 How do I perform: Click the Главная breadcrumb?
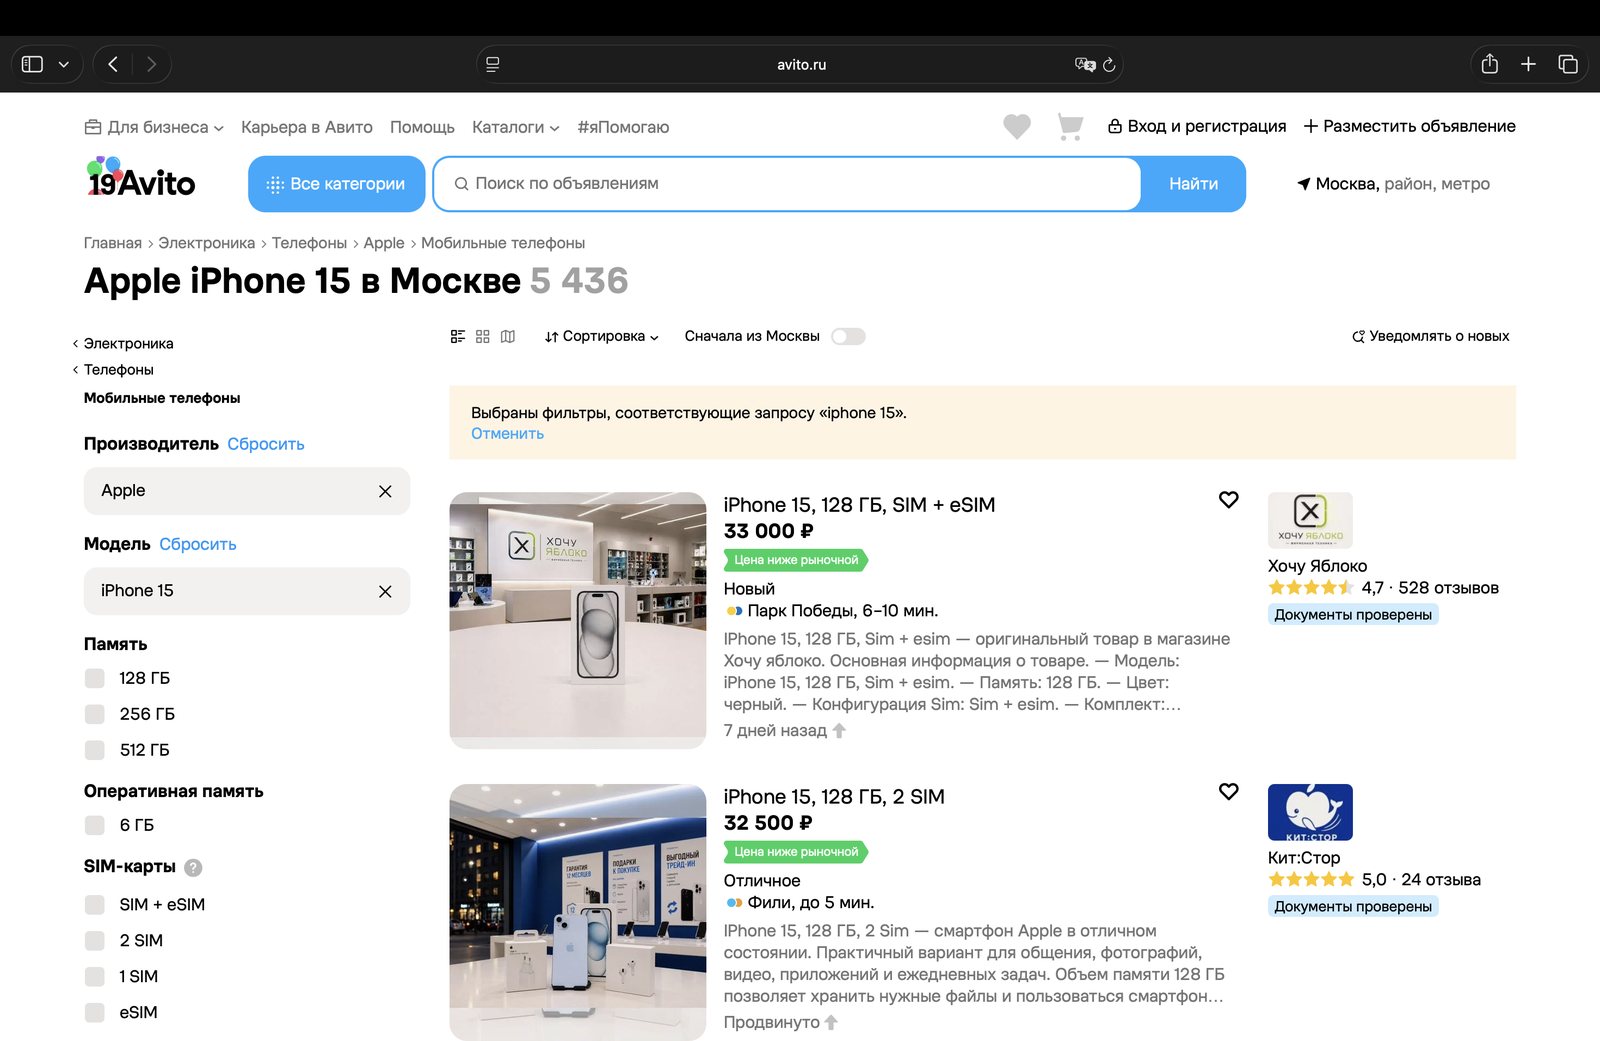[x=113, y=243]
